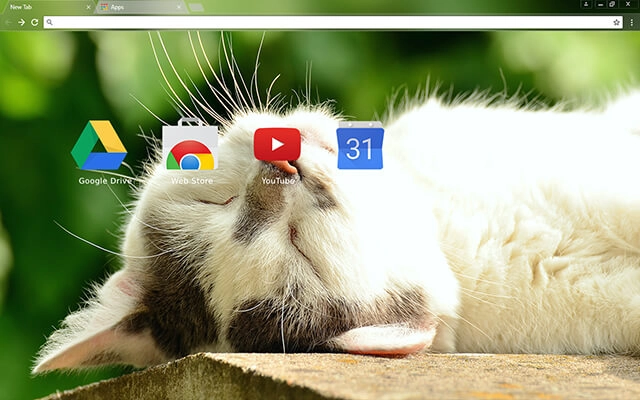Open the Google Calendar 31 icon

coord(360,145)
